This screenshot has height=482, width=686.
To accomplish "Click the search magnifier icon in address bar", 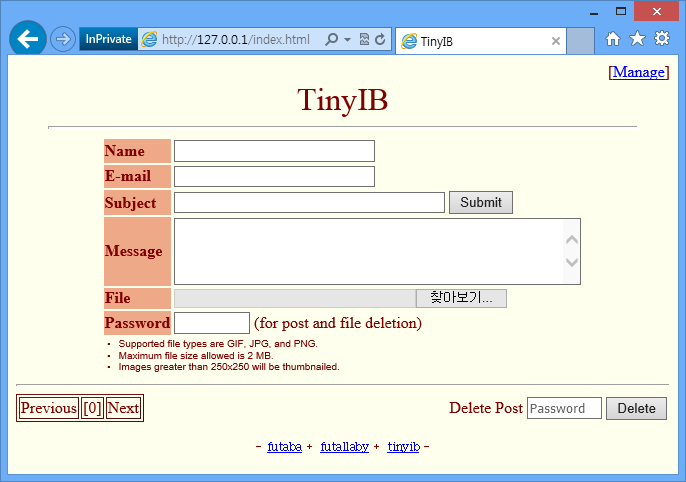I will 332,40.
